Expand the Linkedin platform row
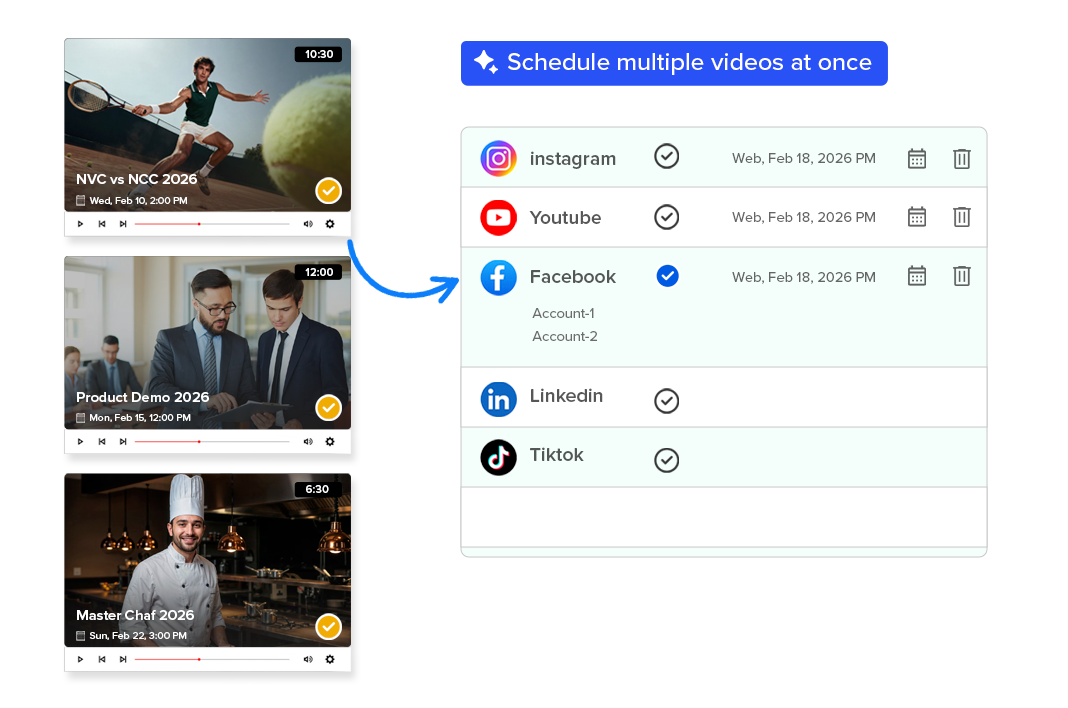The height and width of the screenshot is (708, 1068). pos(566,396)
